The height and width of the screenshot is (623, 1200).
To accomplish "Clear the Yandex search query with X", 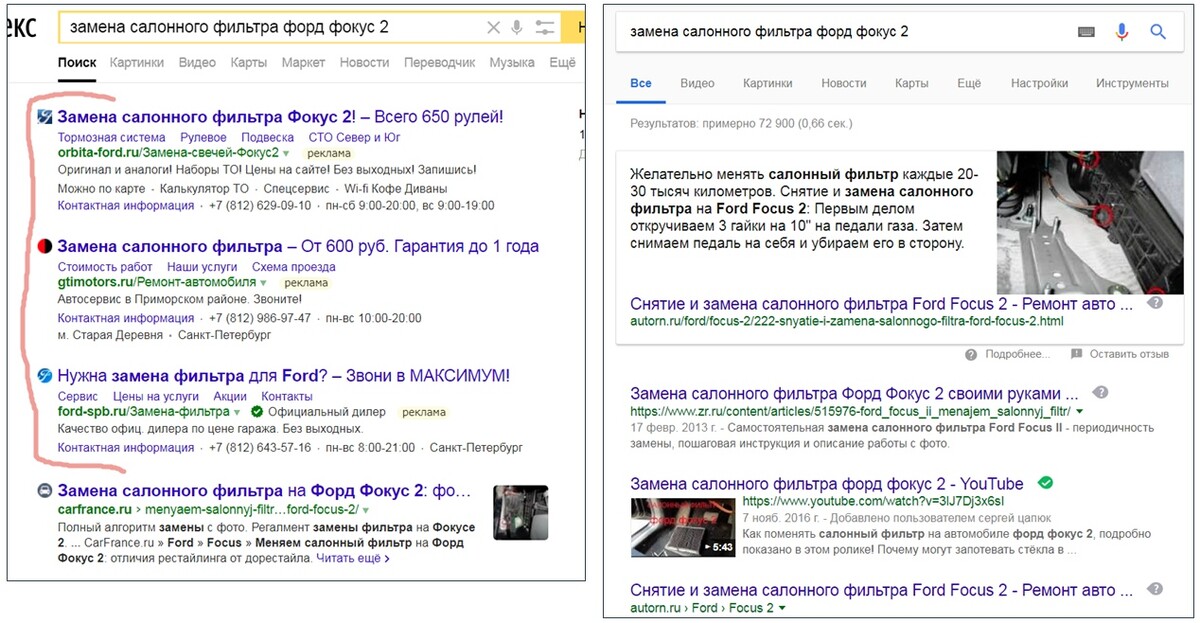I will [493, 28].
